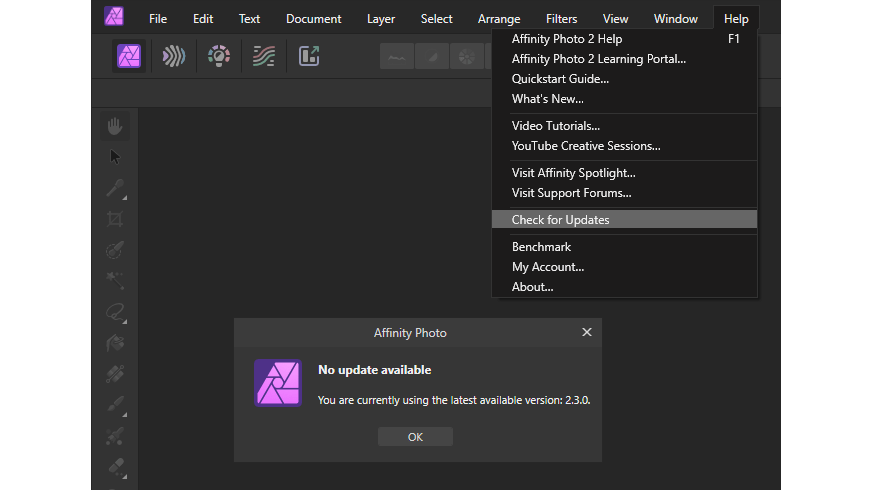
Task: Select the Freehand Selection lasso tool
Action: [x=115, y=312]
